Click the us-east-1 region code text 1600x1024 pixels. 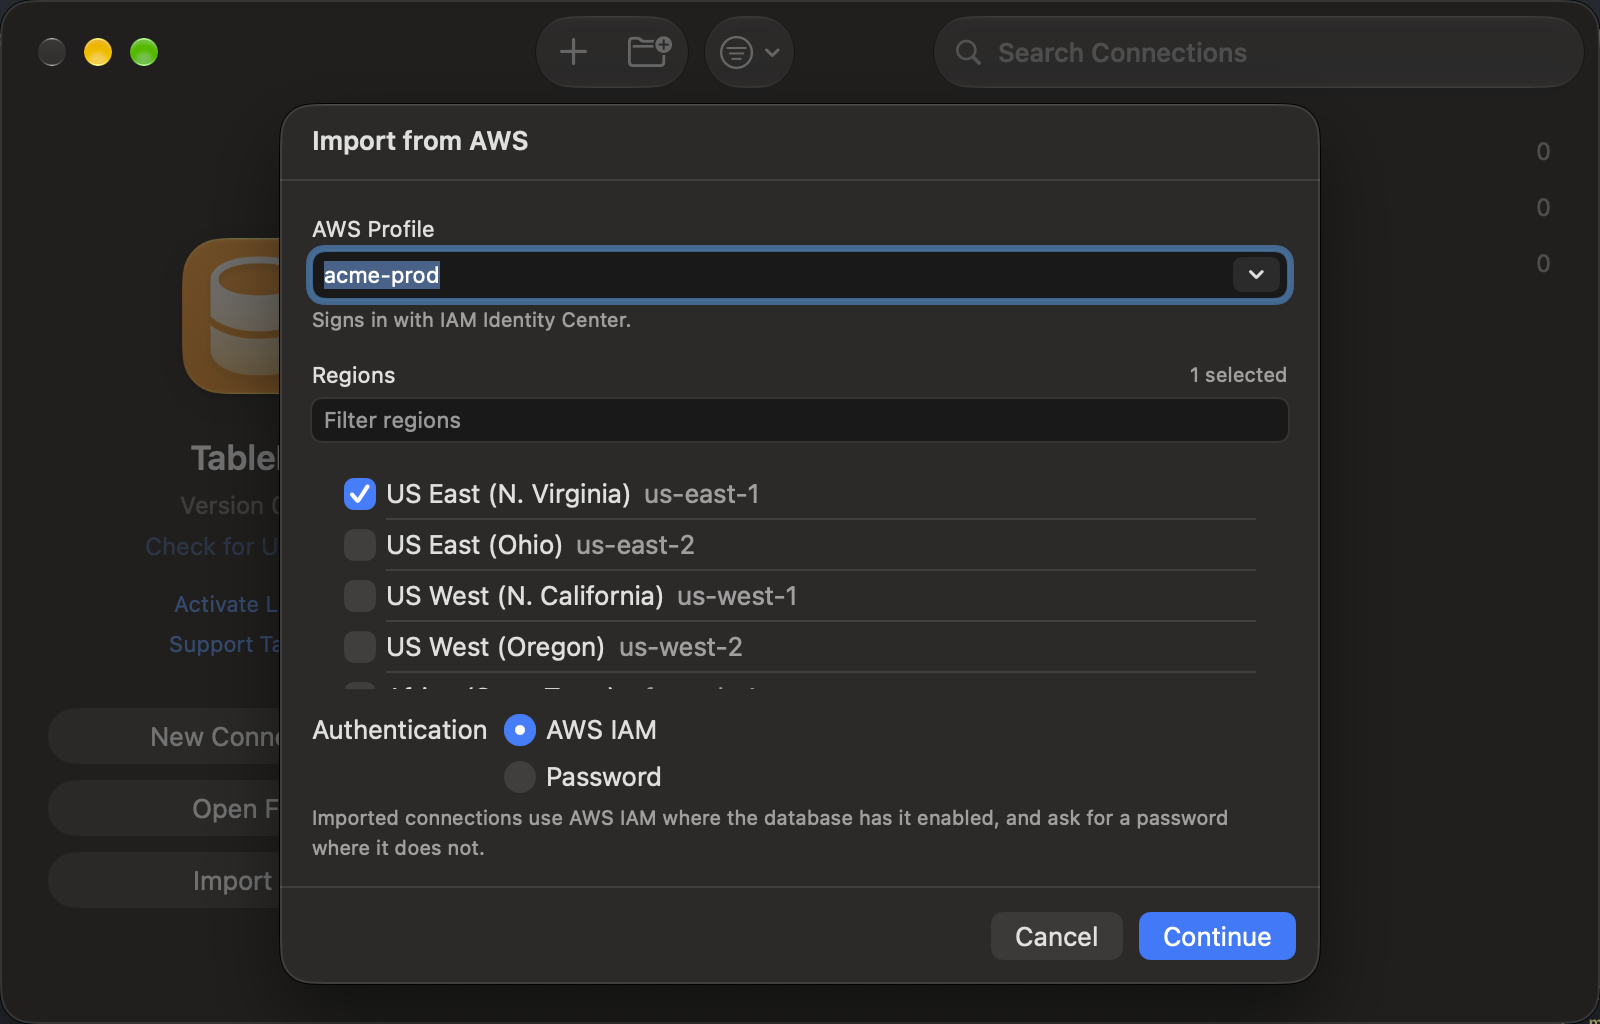702,494
